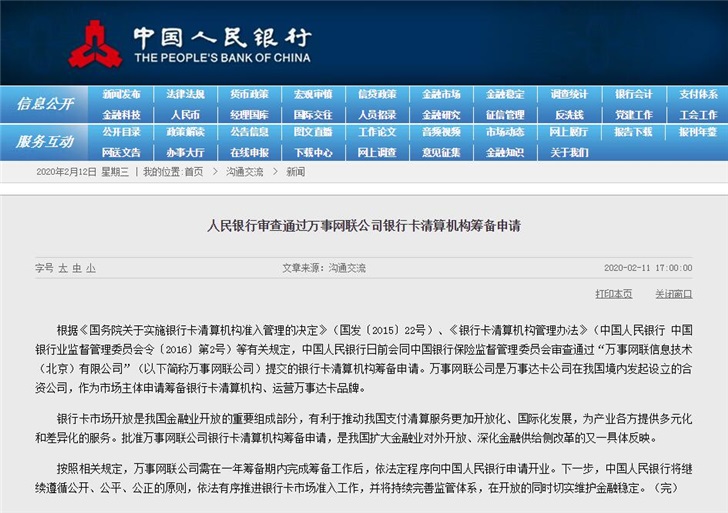The height and width of the screenshot is (513, 728).
Task: Set font size to 中 (medium)
Action: pos(77,268)
